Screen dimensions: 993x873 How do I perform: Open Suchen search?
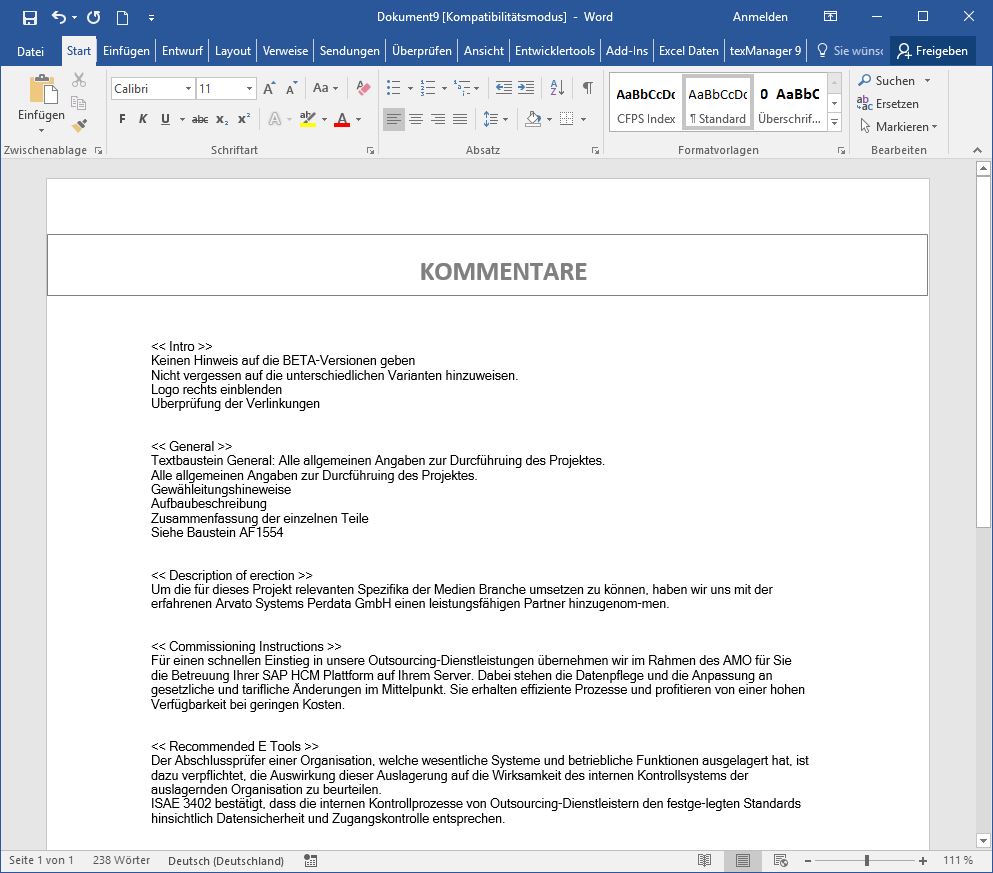[x=887, y=80]
